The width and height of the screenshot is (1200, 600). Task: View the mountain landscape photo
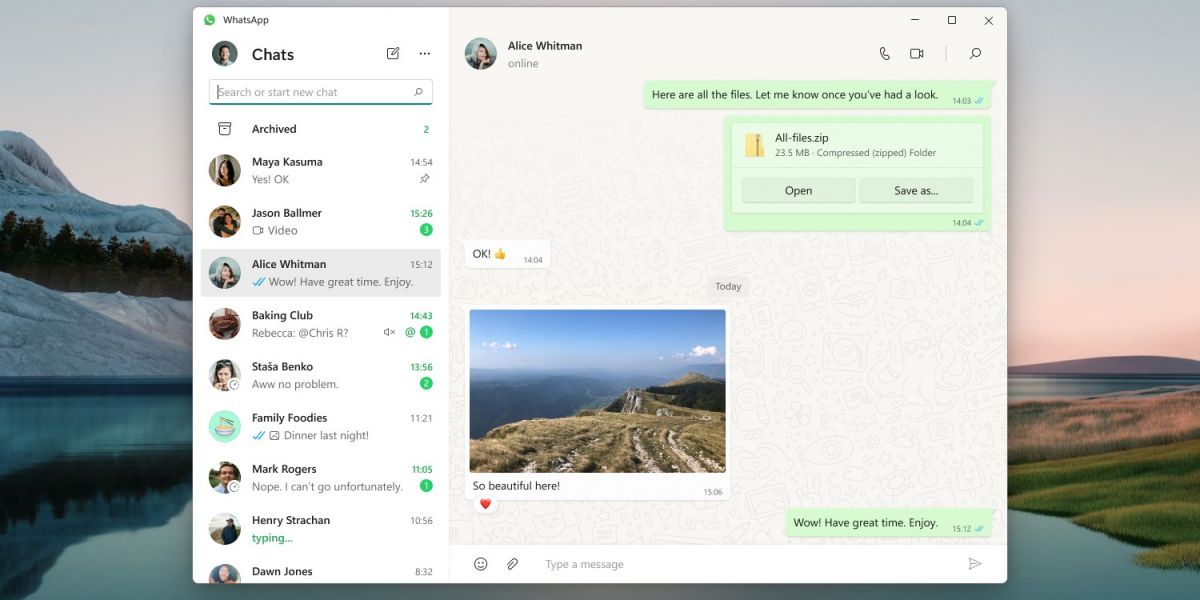tap(597, 391)
